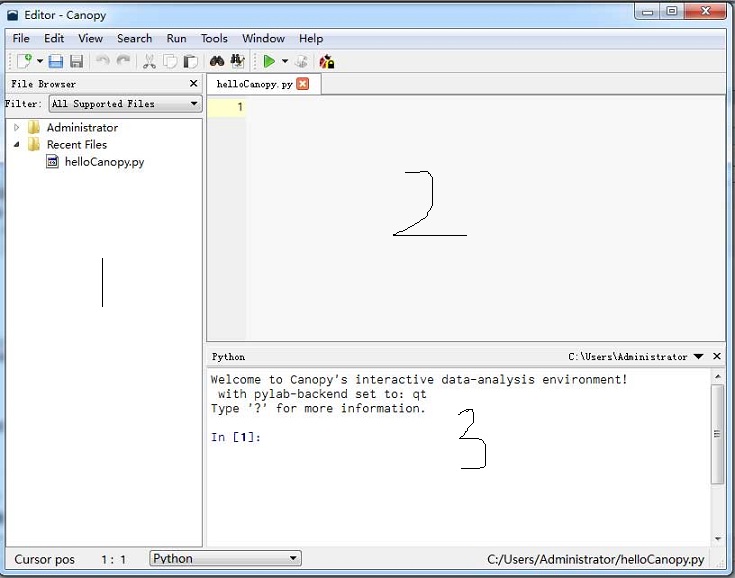The height and width of the screenshot is (578, 735).
Task: Click the helloCanopy.py file icon
Action: coord(52,162)
